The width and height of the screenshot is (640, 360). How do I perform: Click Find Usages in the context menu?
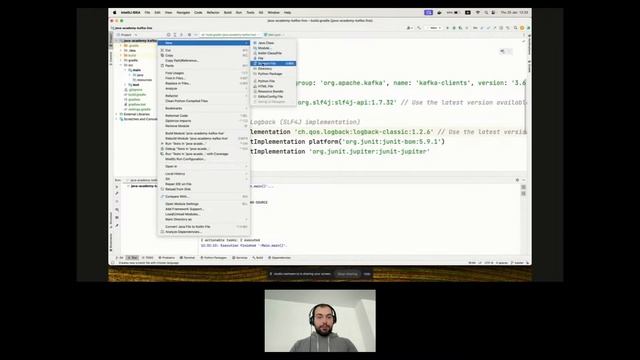pyautogui.click(x=204, y=73)
